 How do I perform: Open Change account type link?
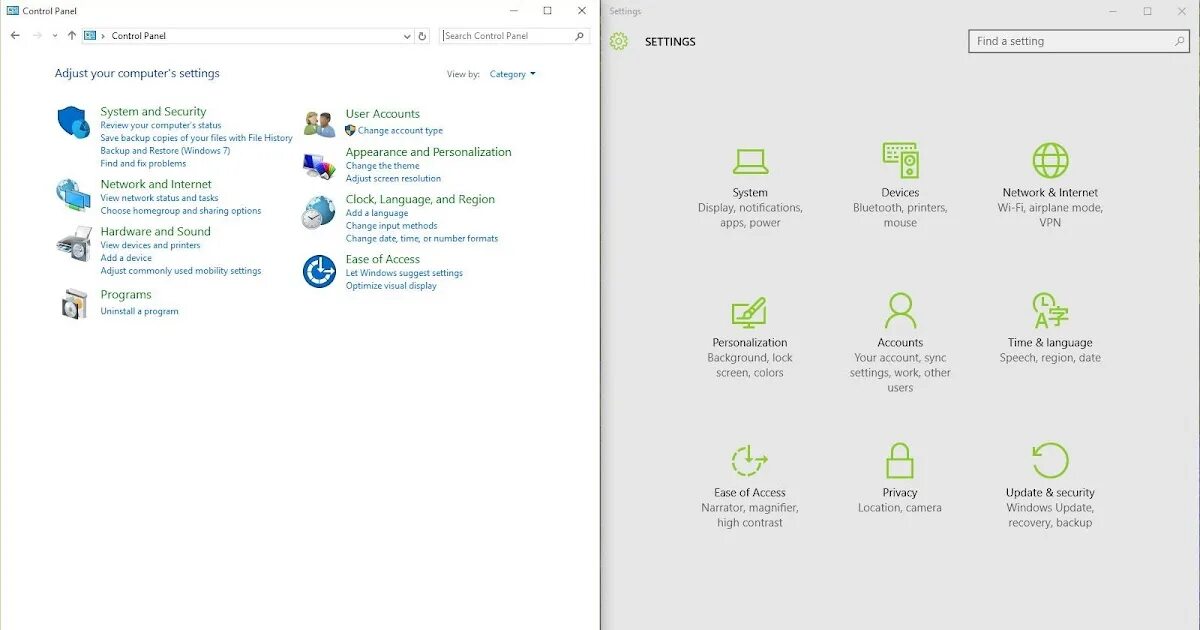tap(400, 130)
